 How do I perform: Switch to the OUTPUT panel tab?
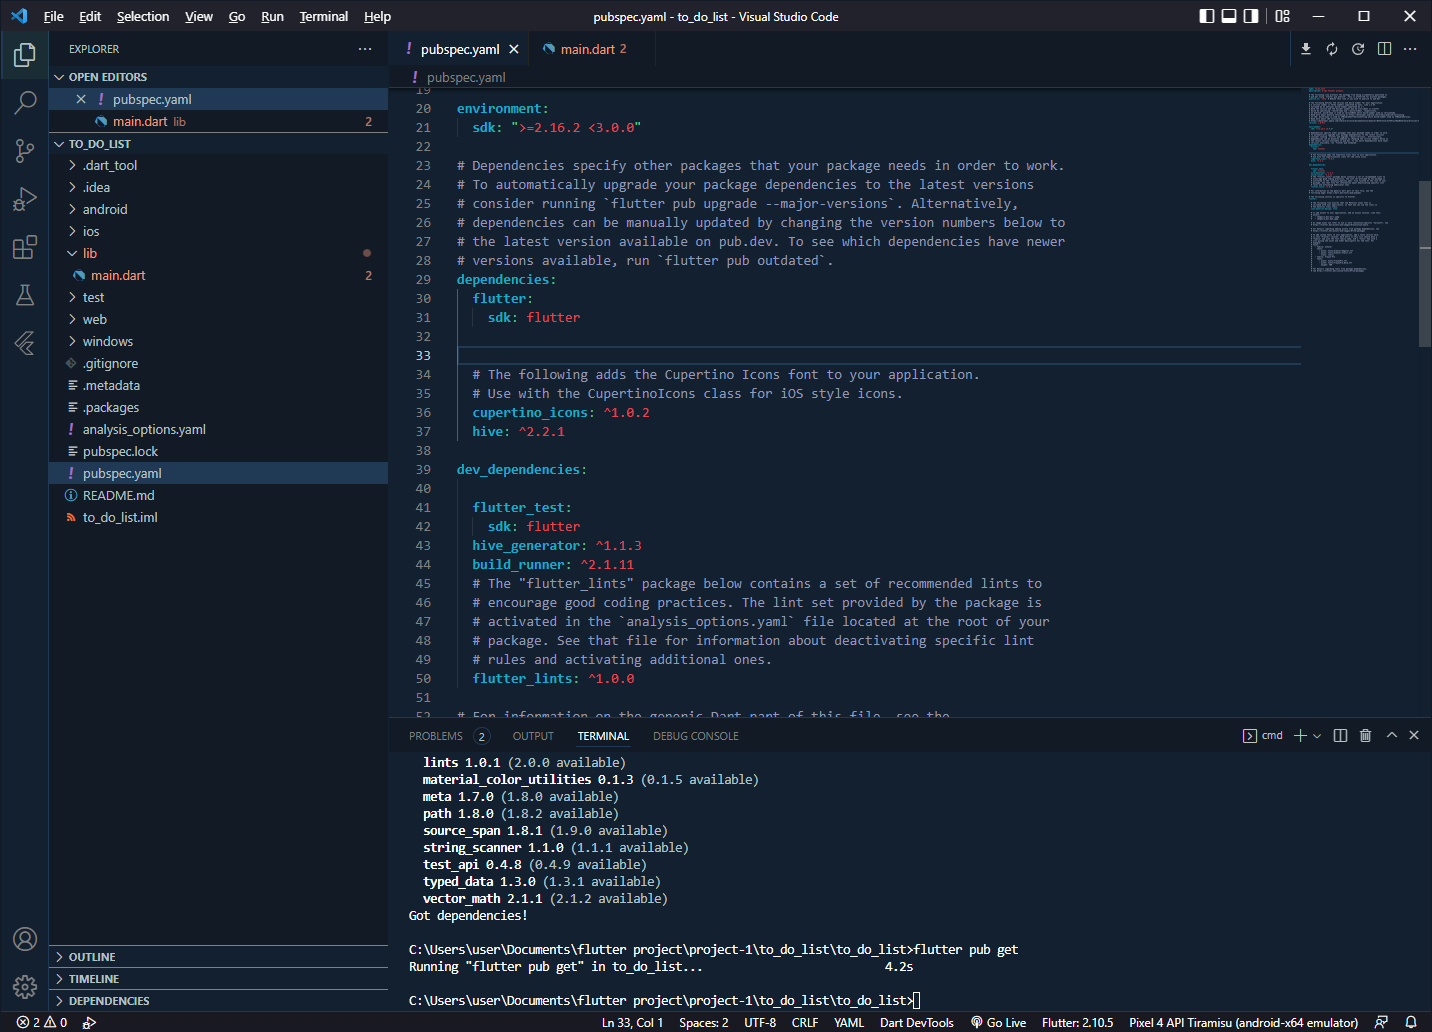[x=533, y=736]
